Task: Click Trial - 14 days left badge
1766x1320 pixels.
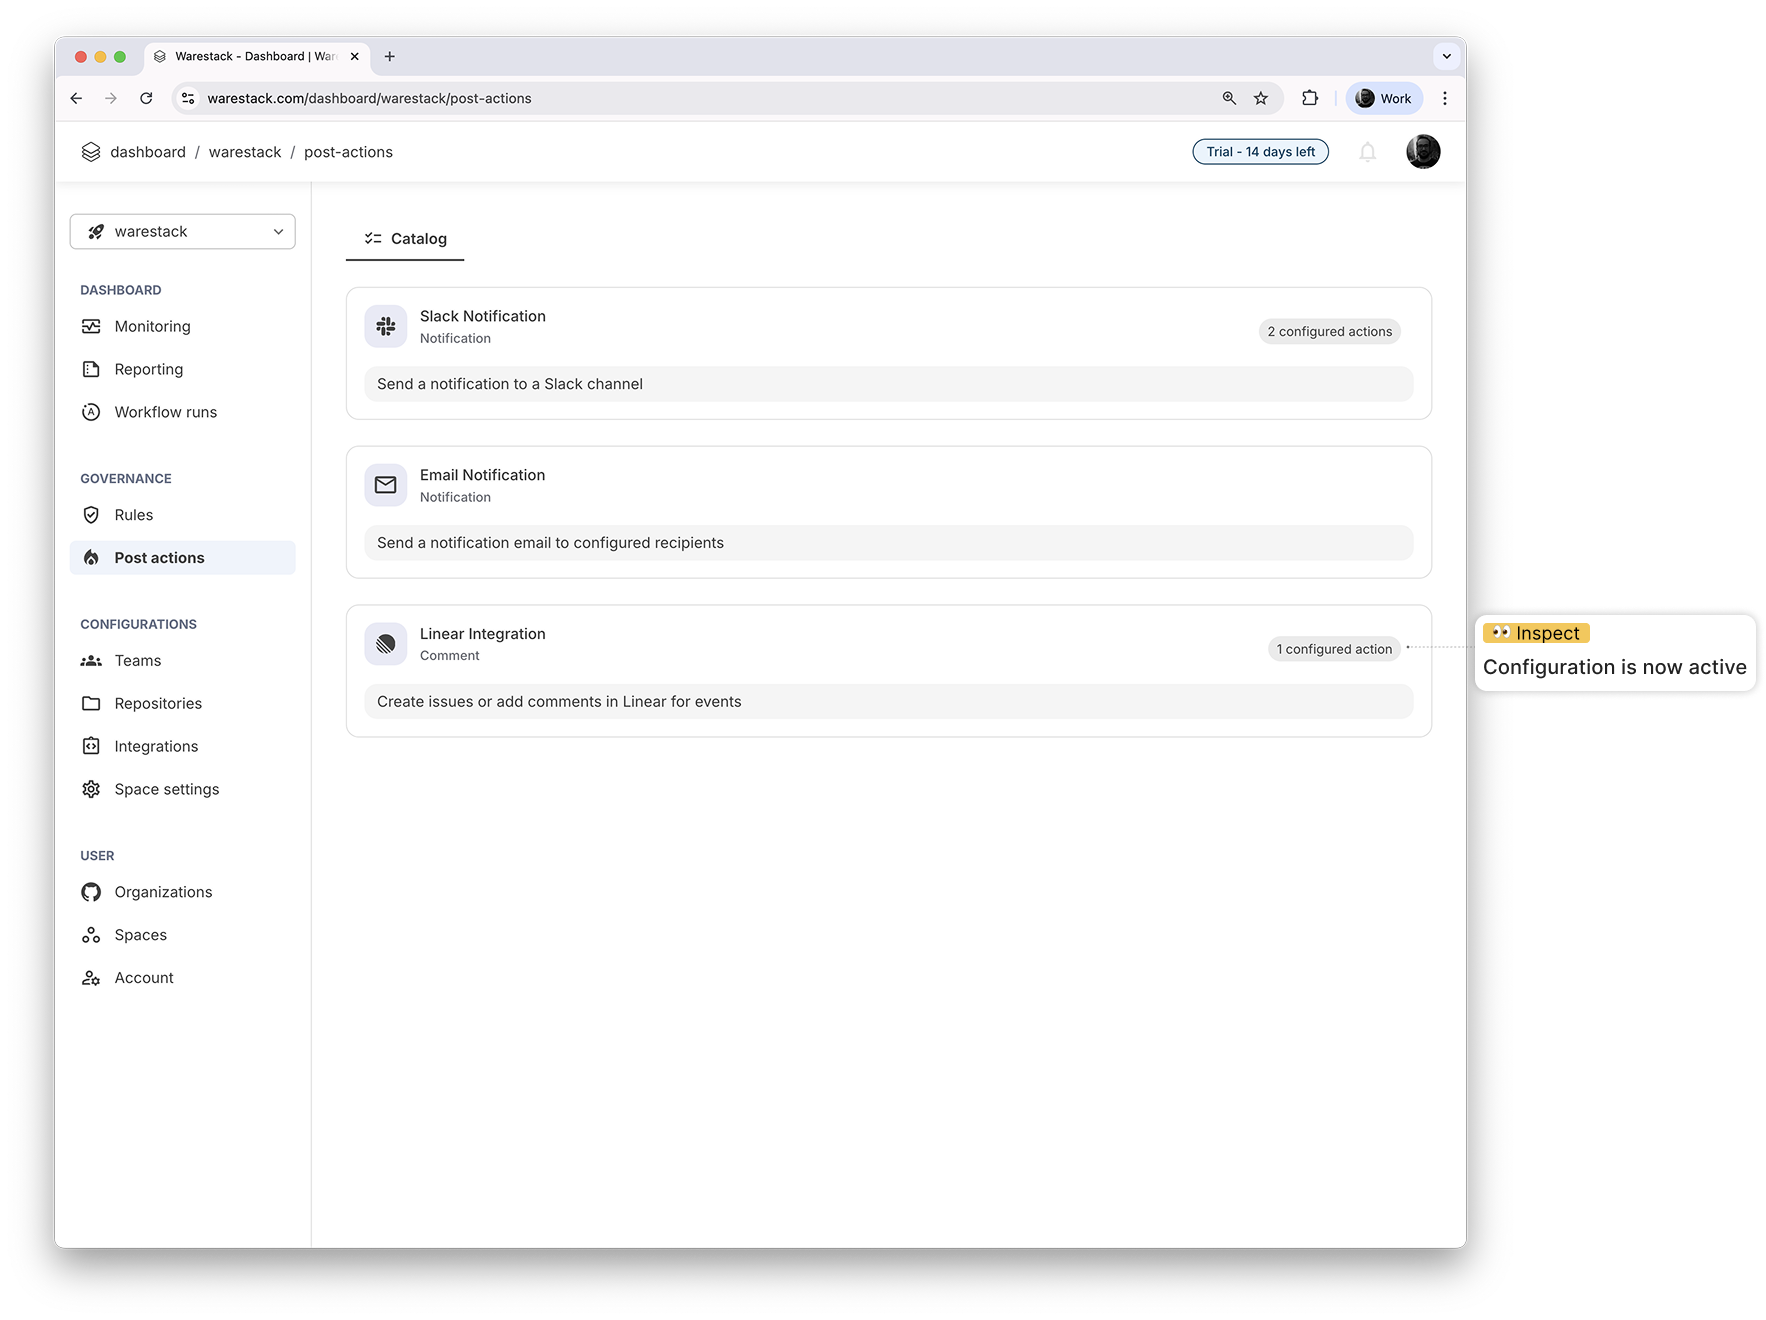Action: 1260,152
